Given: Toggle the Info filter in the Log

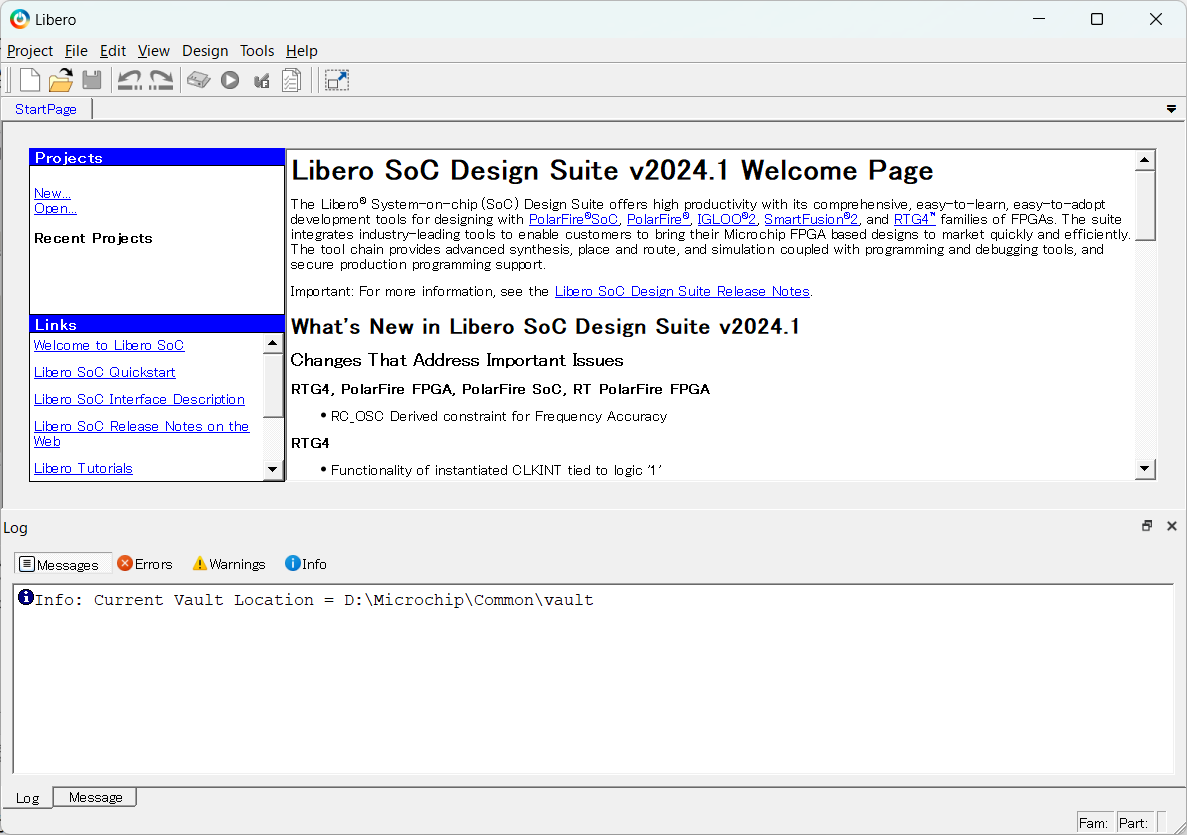Looking at the screenshot, I should pyautogui.click(x=305, y=563).
